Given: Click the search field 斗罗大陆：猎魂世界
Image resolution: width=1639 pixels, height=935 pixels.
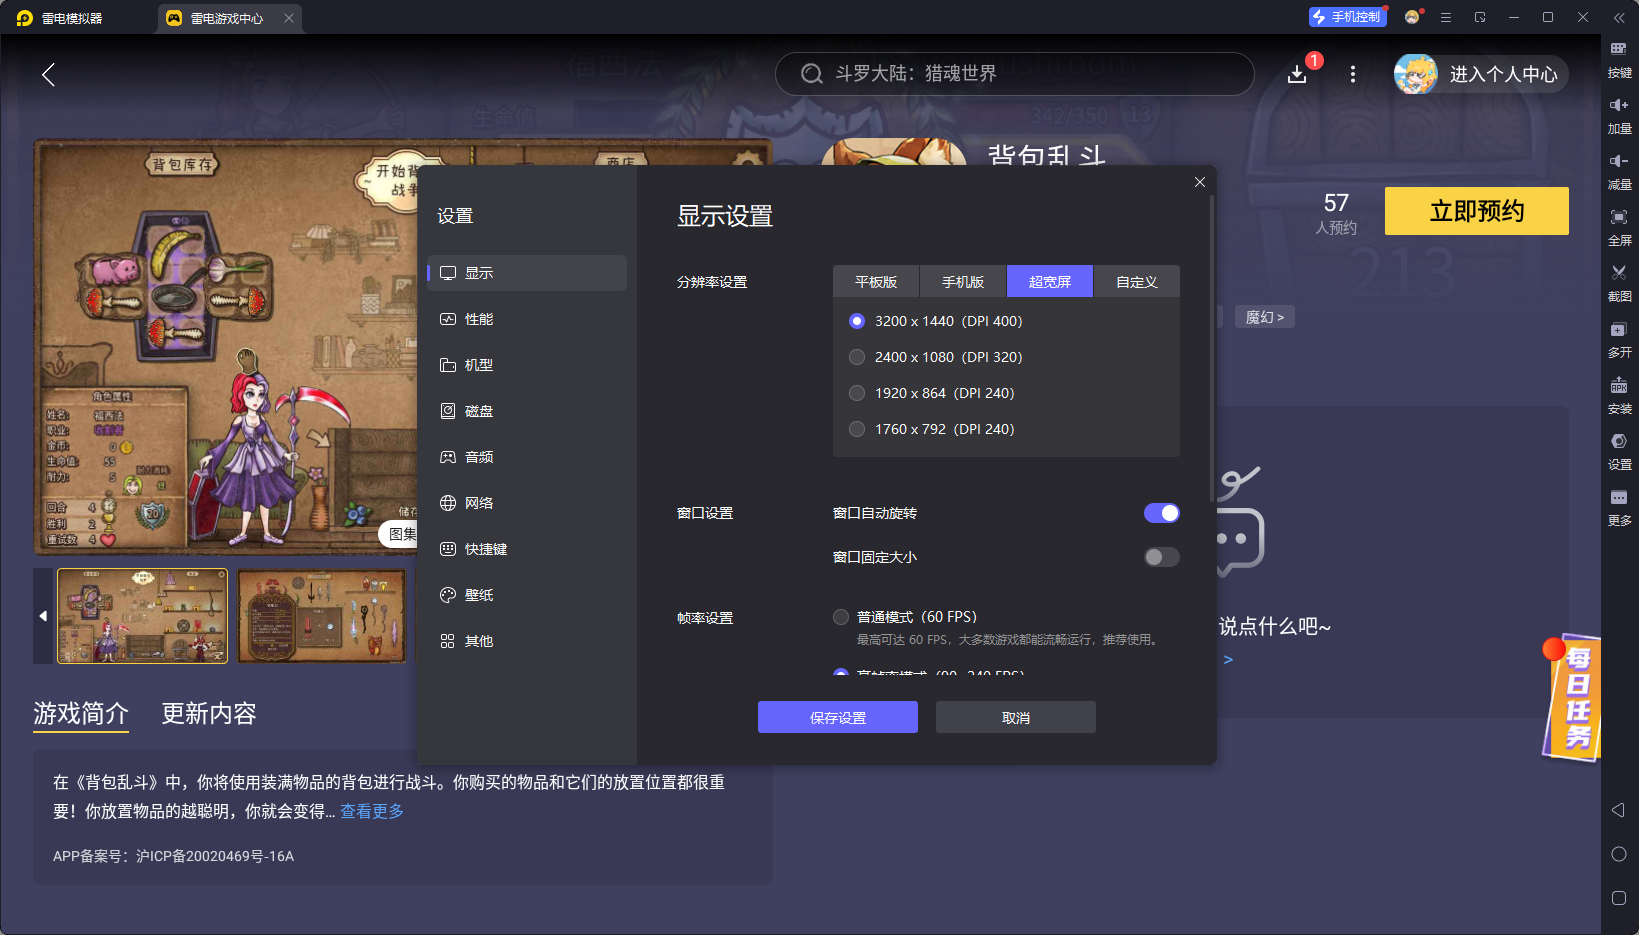Looking at the screenshot, I should [x=1015, y=74].
